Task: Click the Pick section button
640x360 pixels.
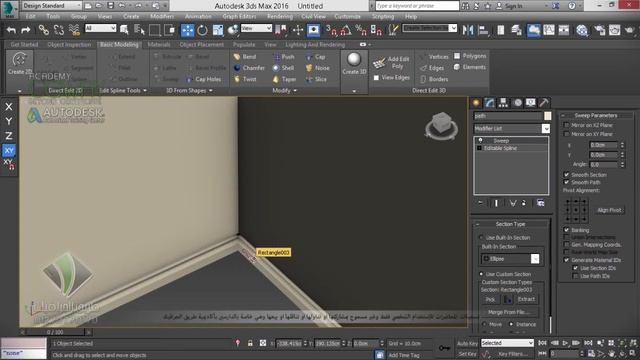Action: [490, 299]
